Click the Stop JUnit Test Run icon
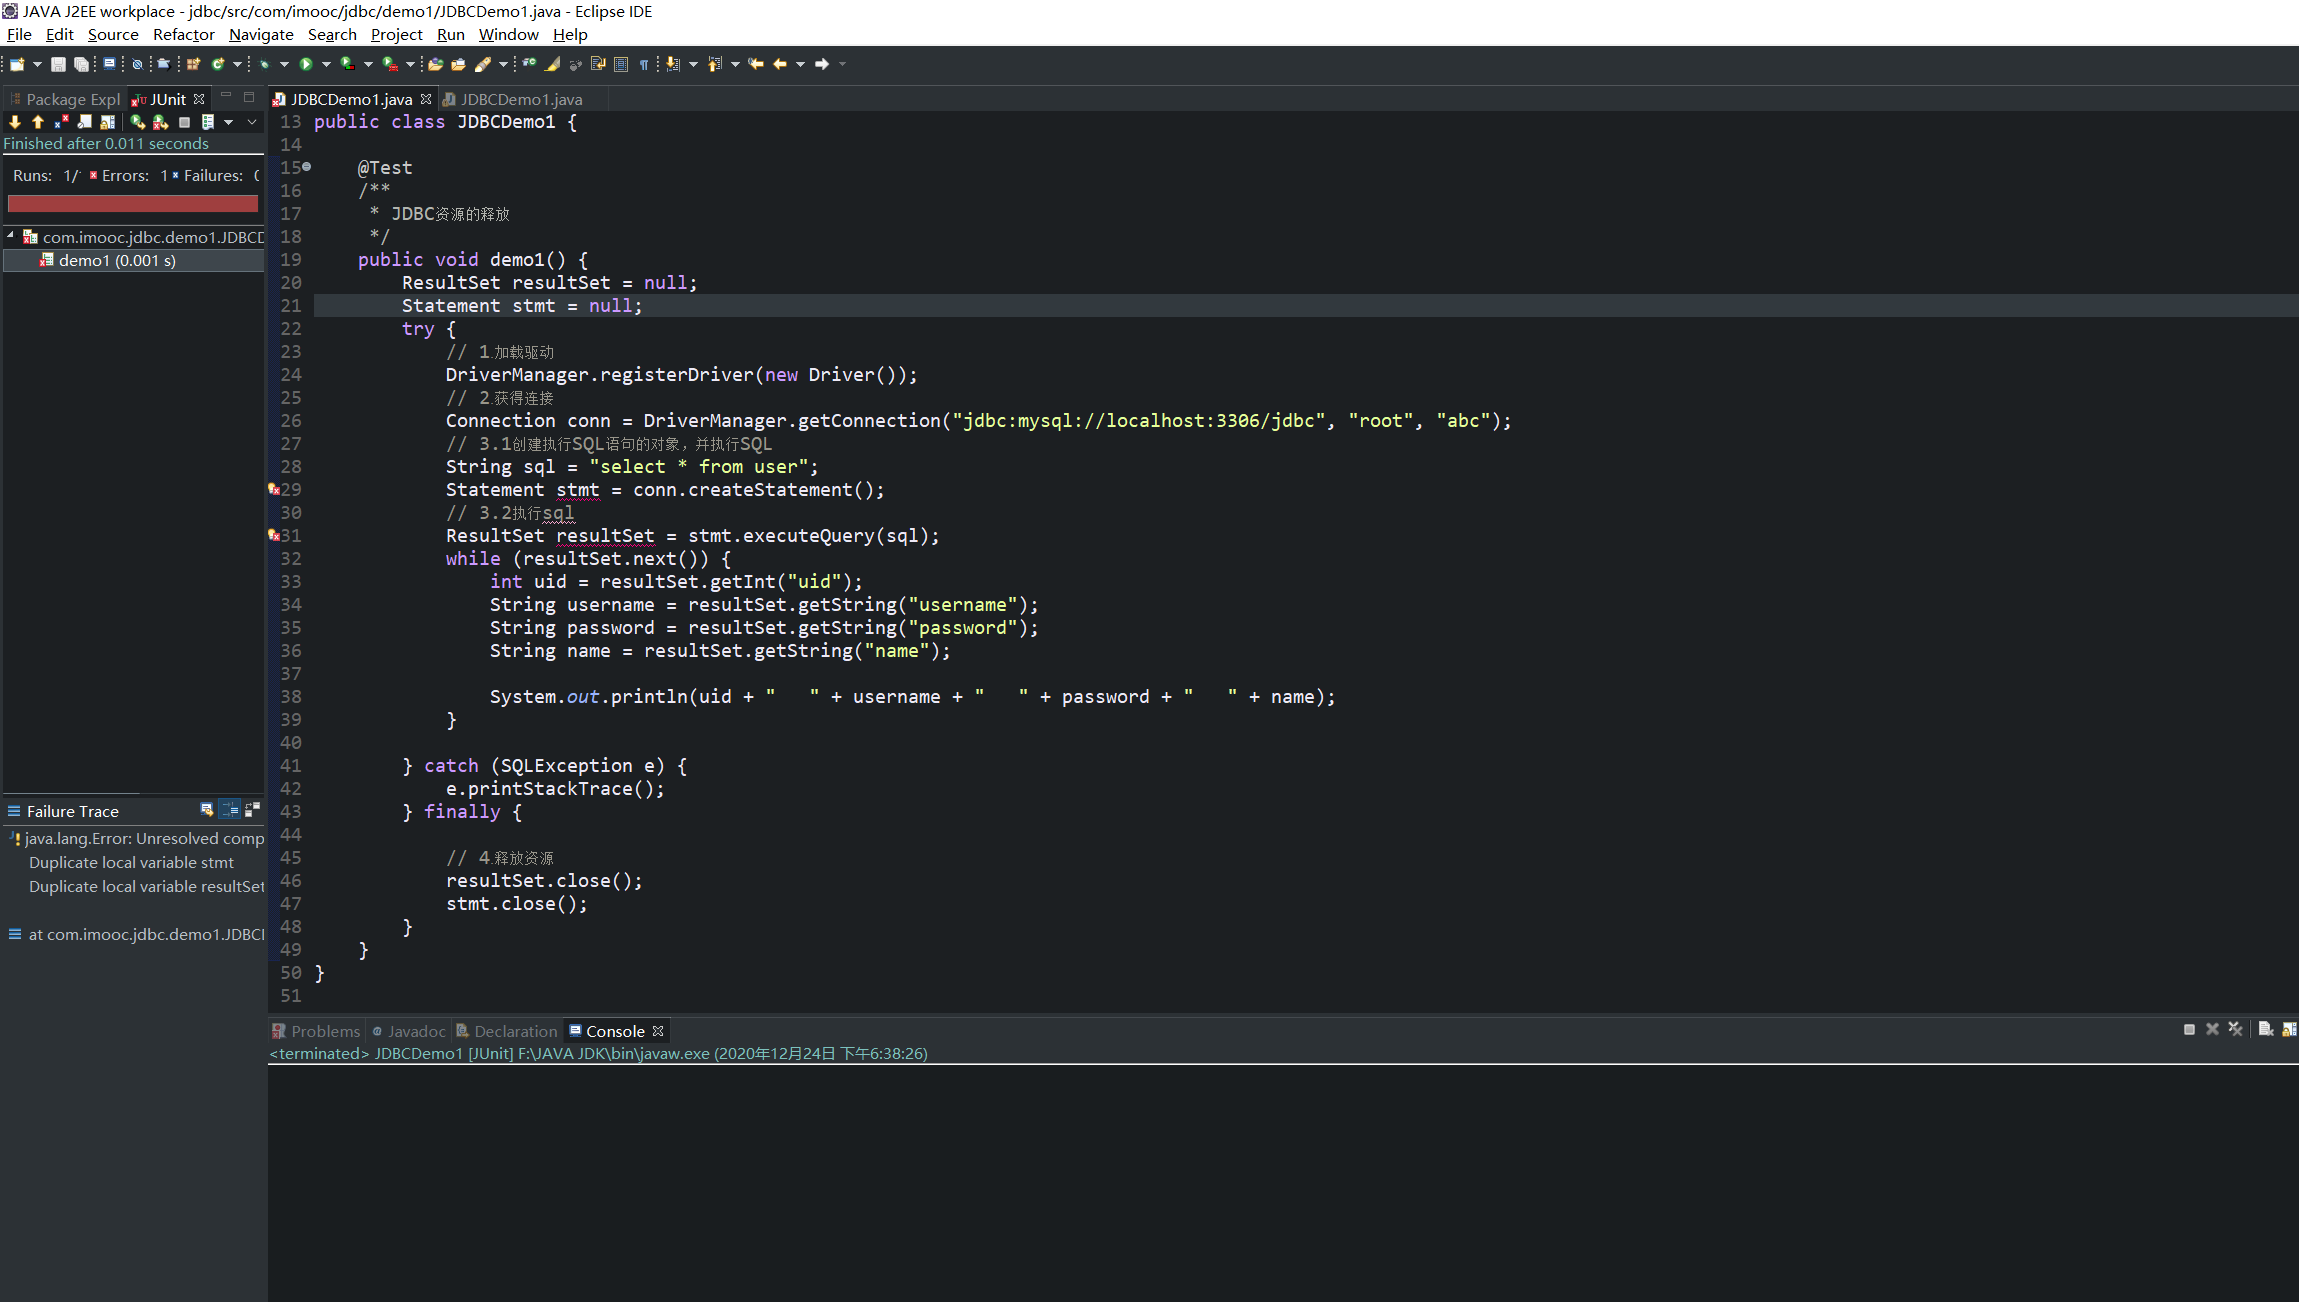The width and height of the screenshot is (2299, 1302). click(184, 122)
